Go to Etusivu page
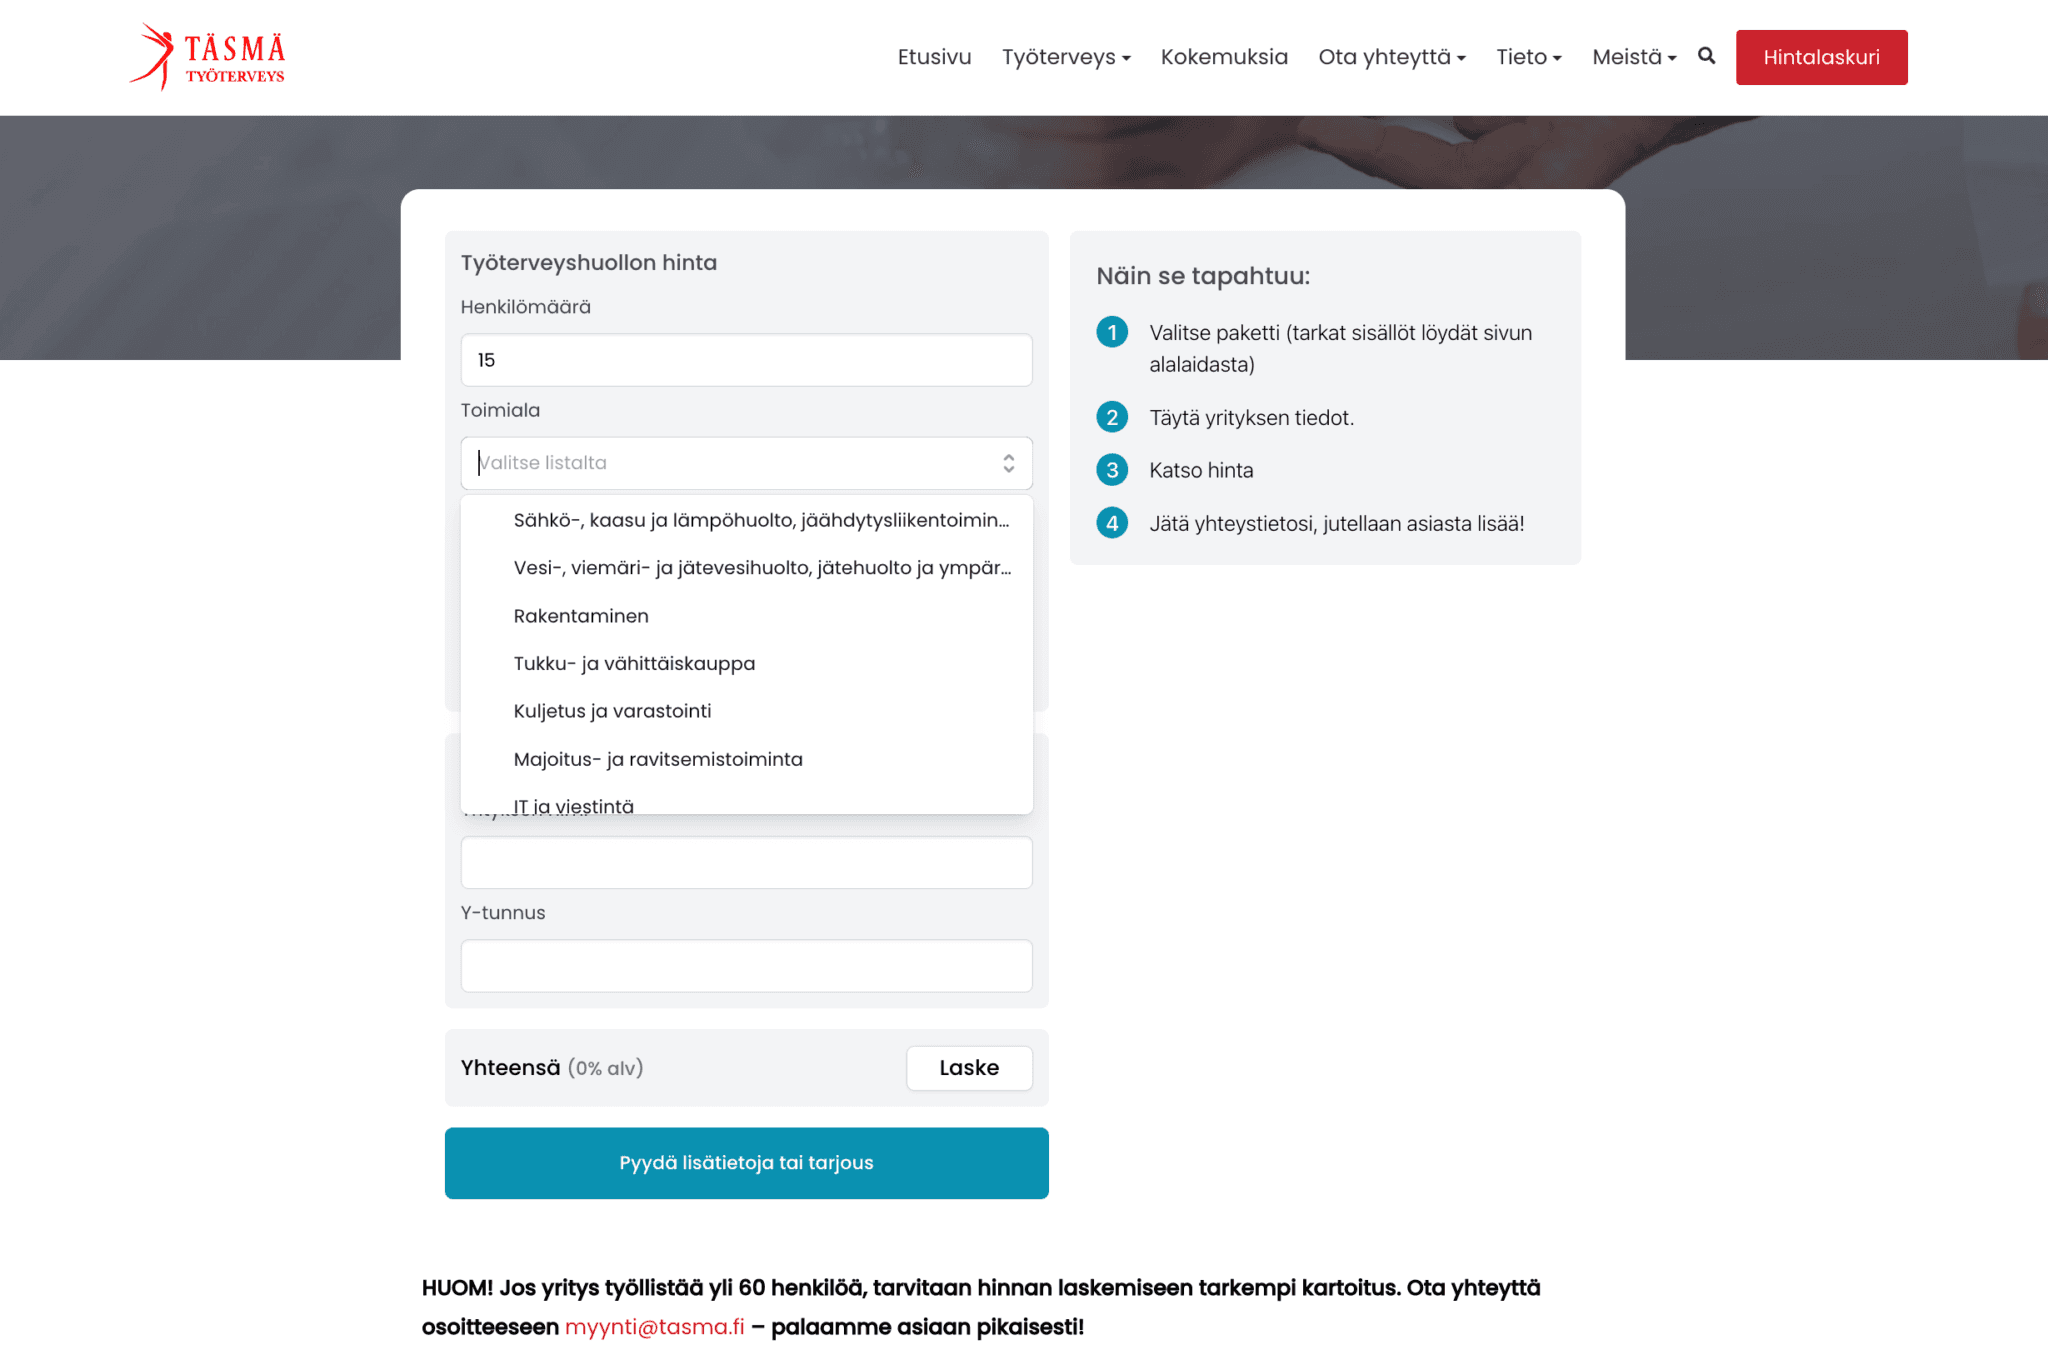2048x1360 pixels. 934,57
